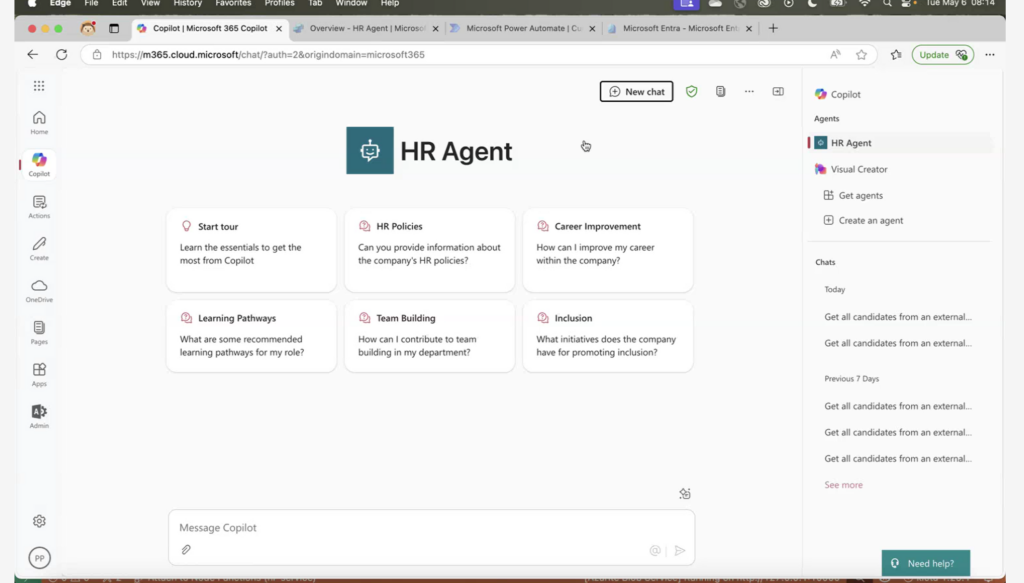Screen dimensions: 1024x583
Task: Open the browser favorites list icon
Action: pyautogui.click(x=896, y=55)
